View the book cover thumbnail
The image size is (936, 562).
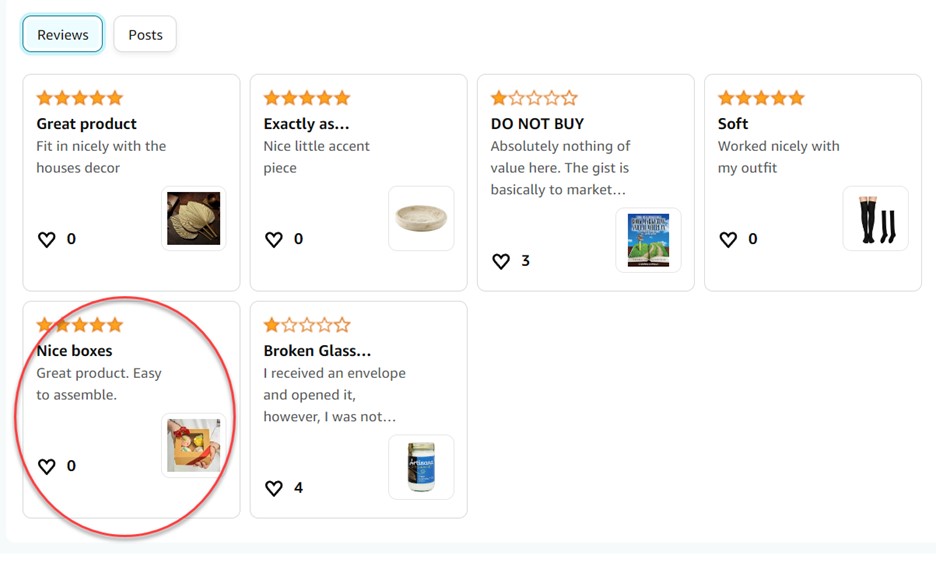point(648,240)
